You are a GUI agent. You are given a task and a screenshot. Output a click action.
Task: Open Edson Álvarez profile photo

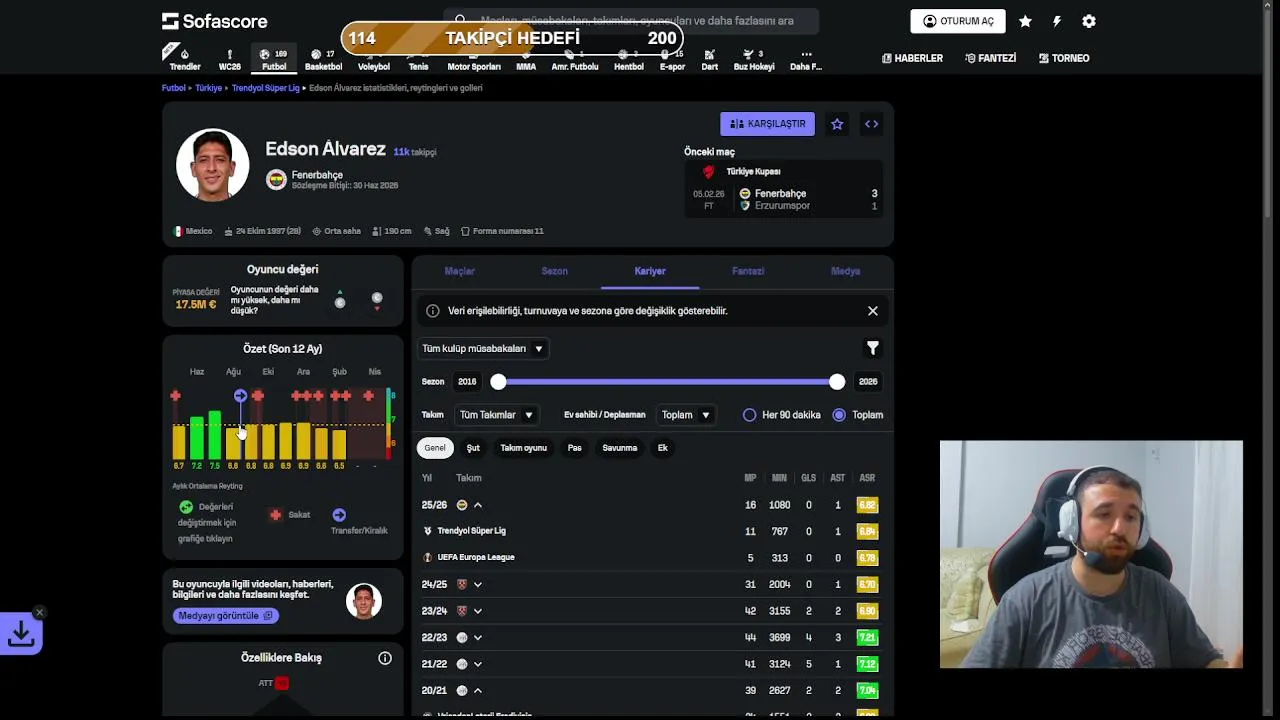(213, 165)
